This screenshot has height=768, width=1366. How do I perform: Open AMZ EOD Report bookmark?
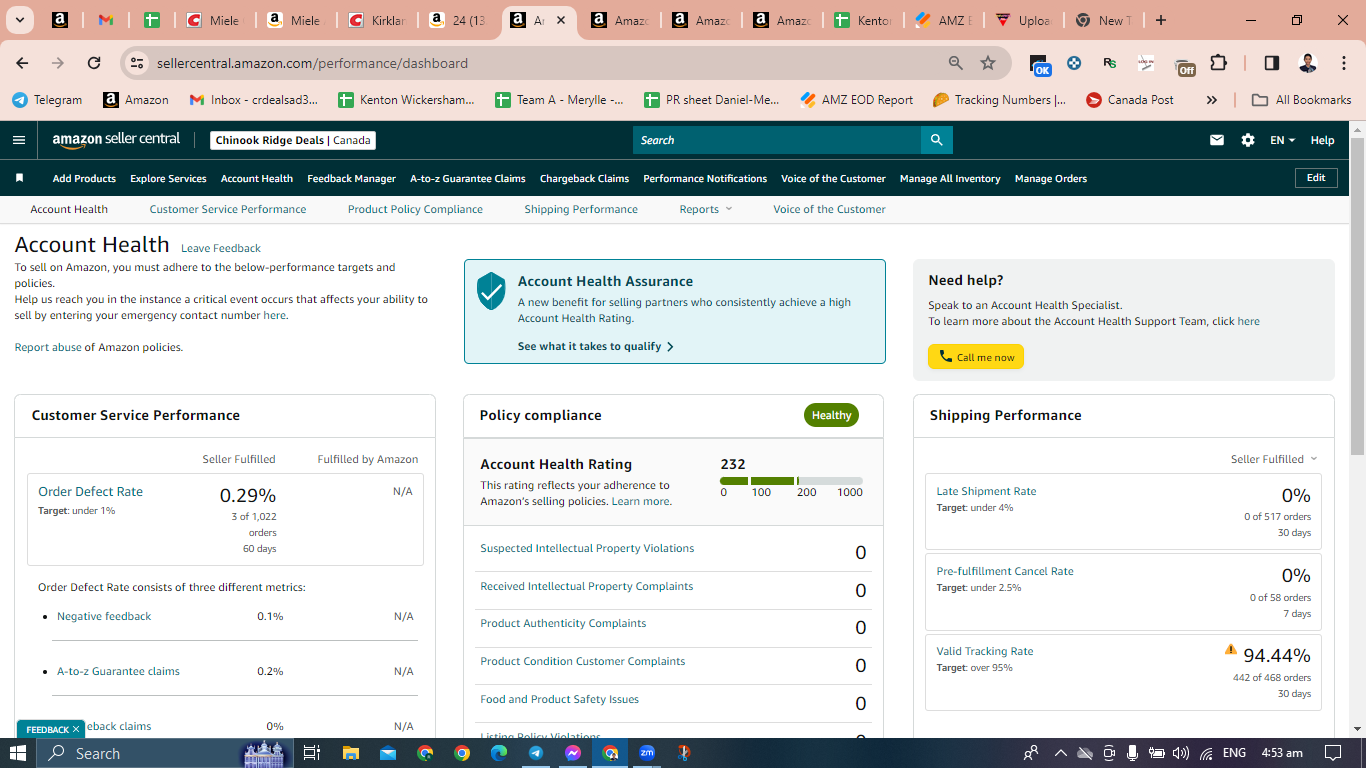point(857,100)
